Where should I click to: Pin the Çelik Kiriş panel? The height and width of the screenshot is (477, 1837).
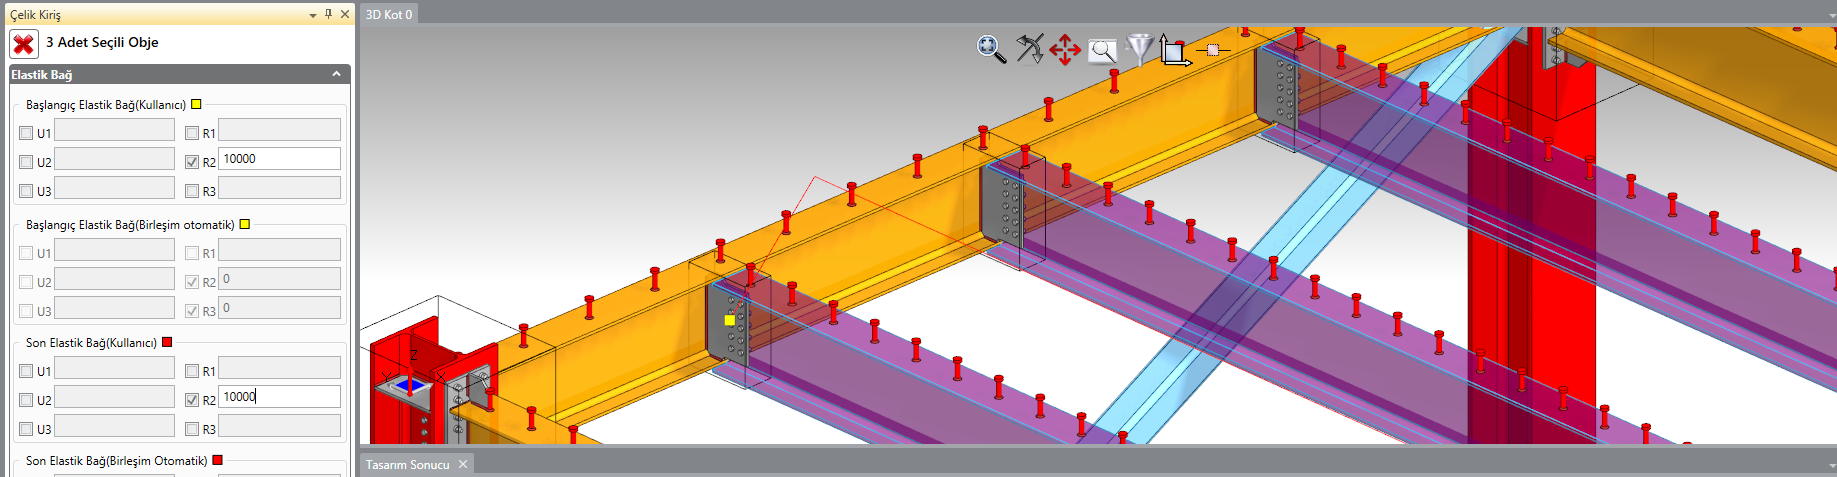pyautogui.click(x=328, y=14)
